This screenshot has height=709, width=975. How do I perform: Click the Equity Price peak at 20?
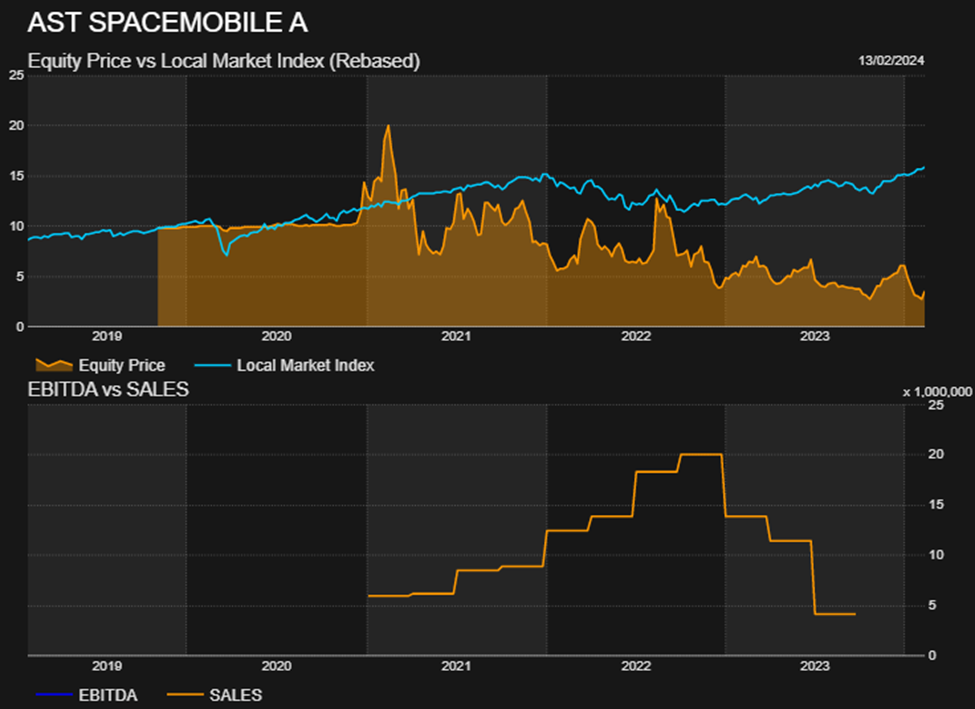[388, 126]
